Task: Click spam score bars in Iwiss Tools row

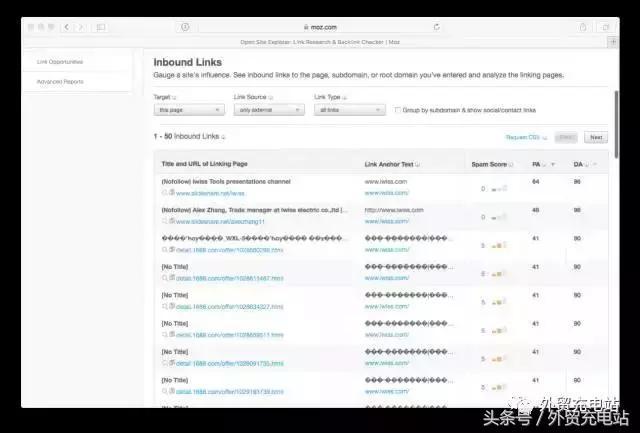Action: click(499, 189)
